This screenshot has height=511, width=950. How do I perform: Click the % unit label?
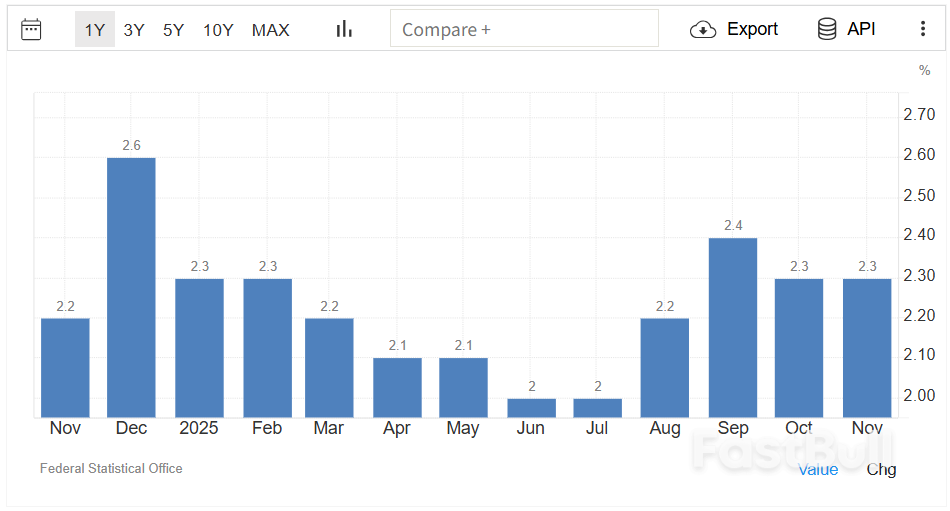point(924,70)
